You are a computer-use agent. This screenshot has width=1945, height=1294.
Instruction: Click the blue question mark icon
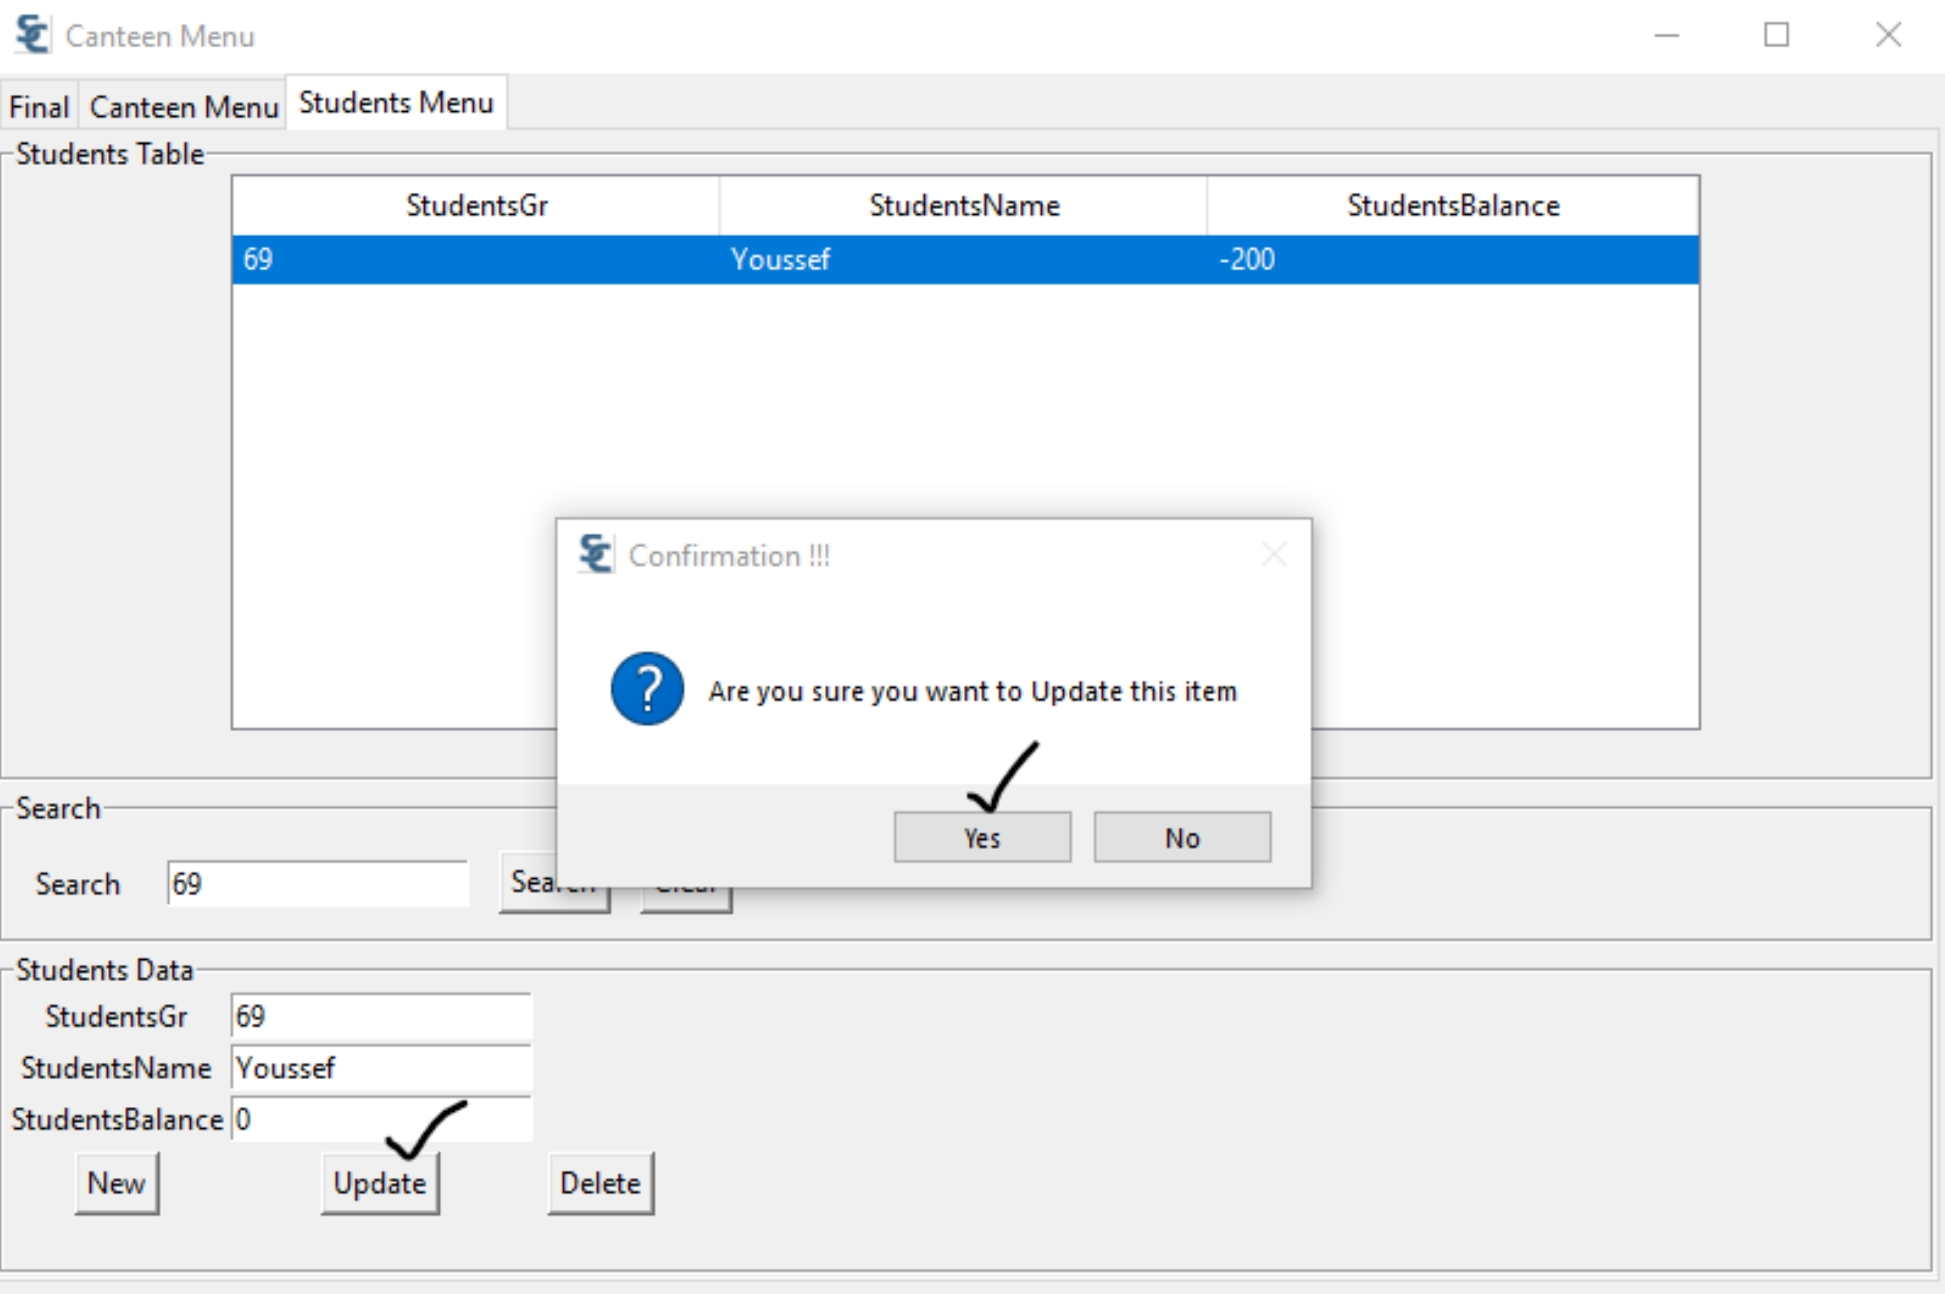(647, 689)
